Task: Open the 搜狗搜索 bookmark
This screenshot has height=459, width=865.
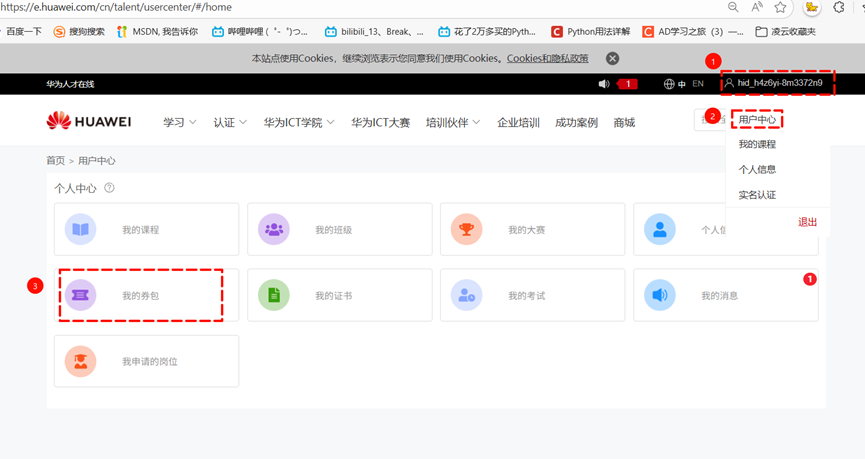Action: (x=79, y=31)
